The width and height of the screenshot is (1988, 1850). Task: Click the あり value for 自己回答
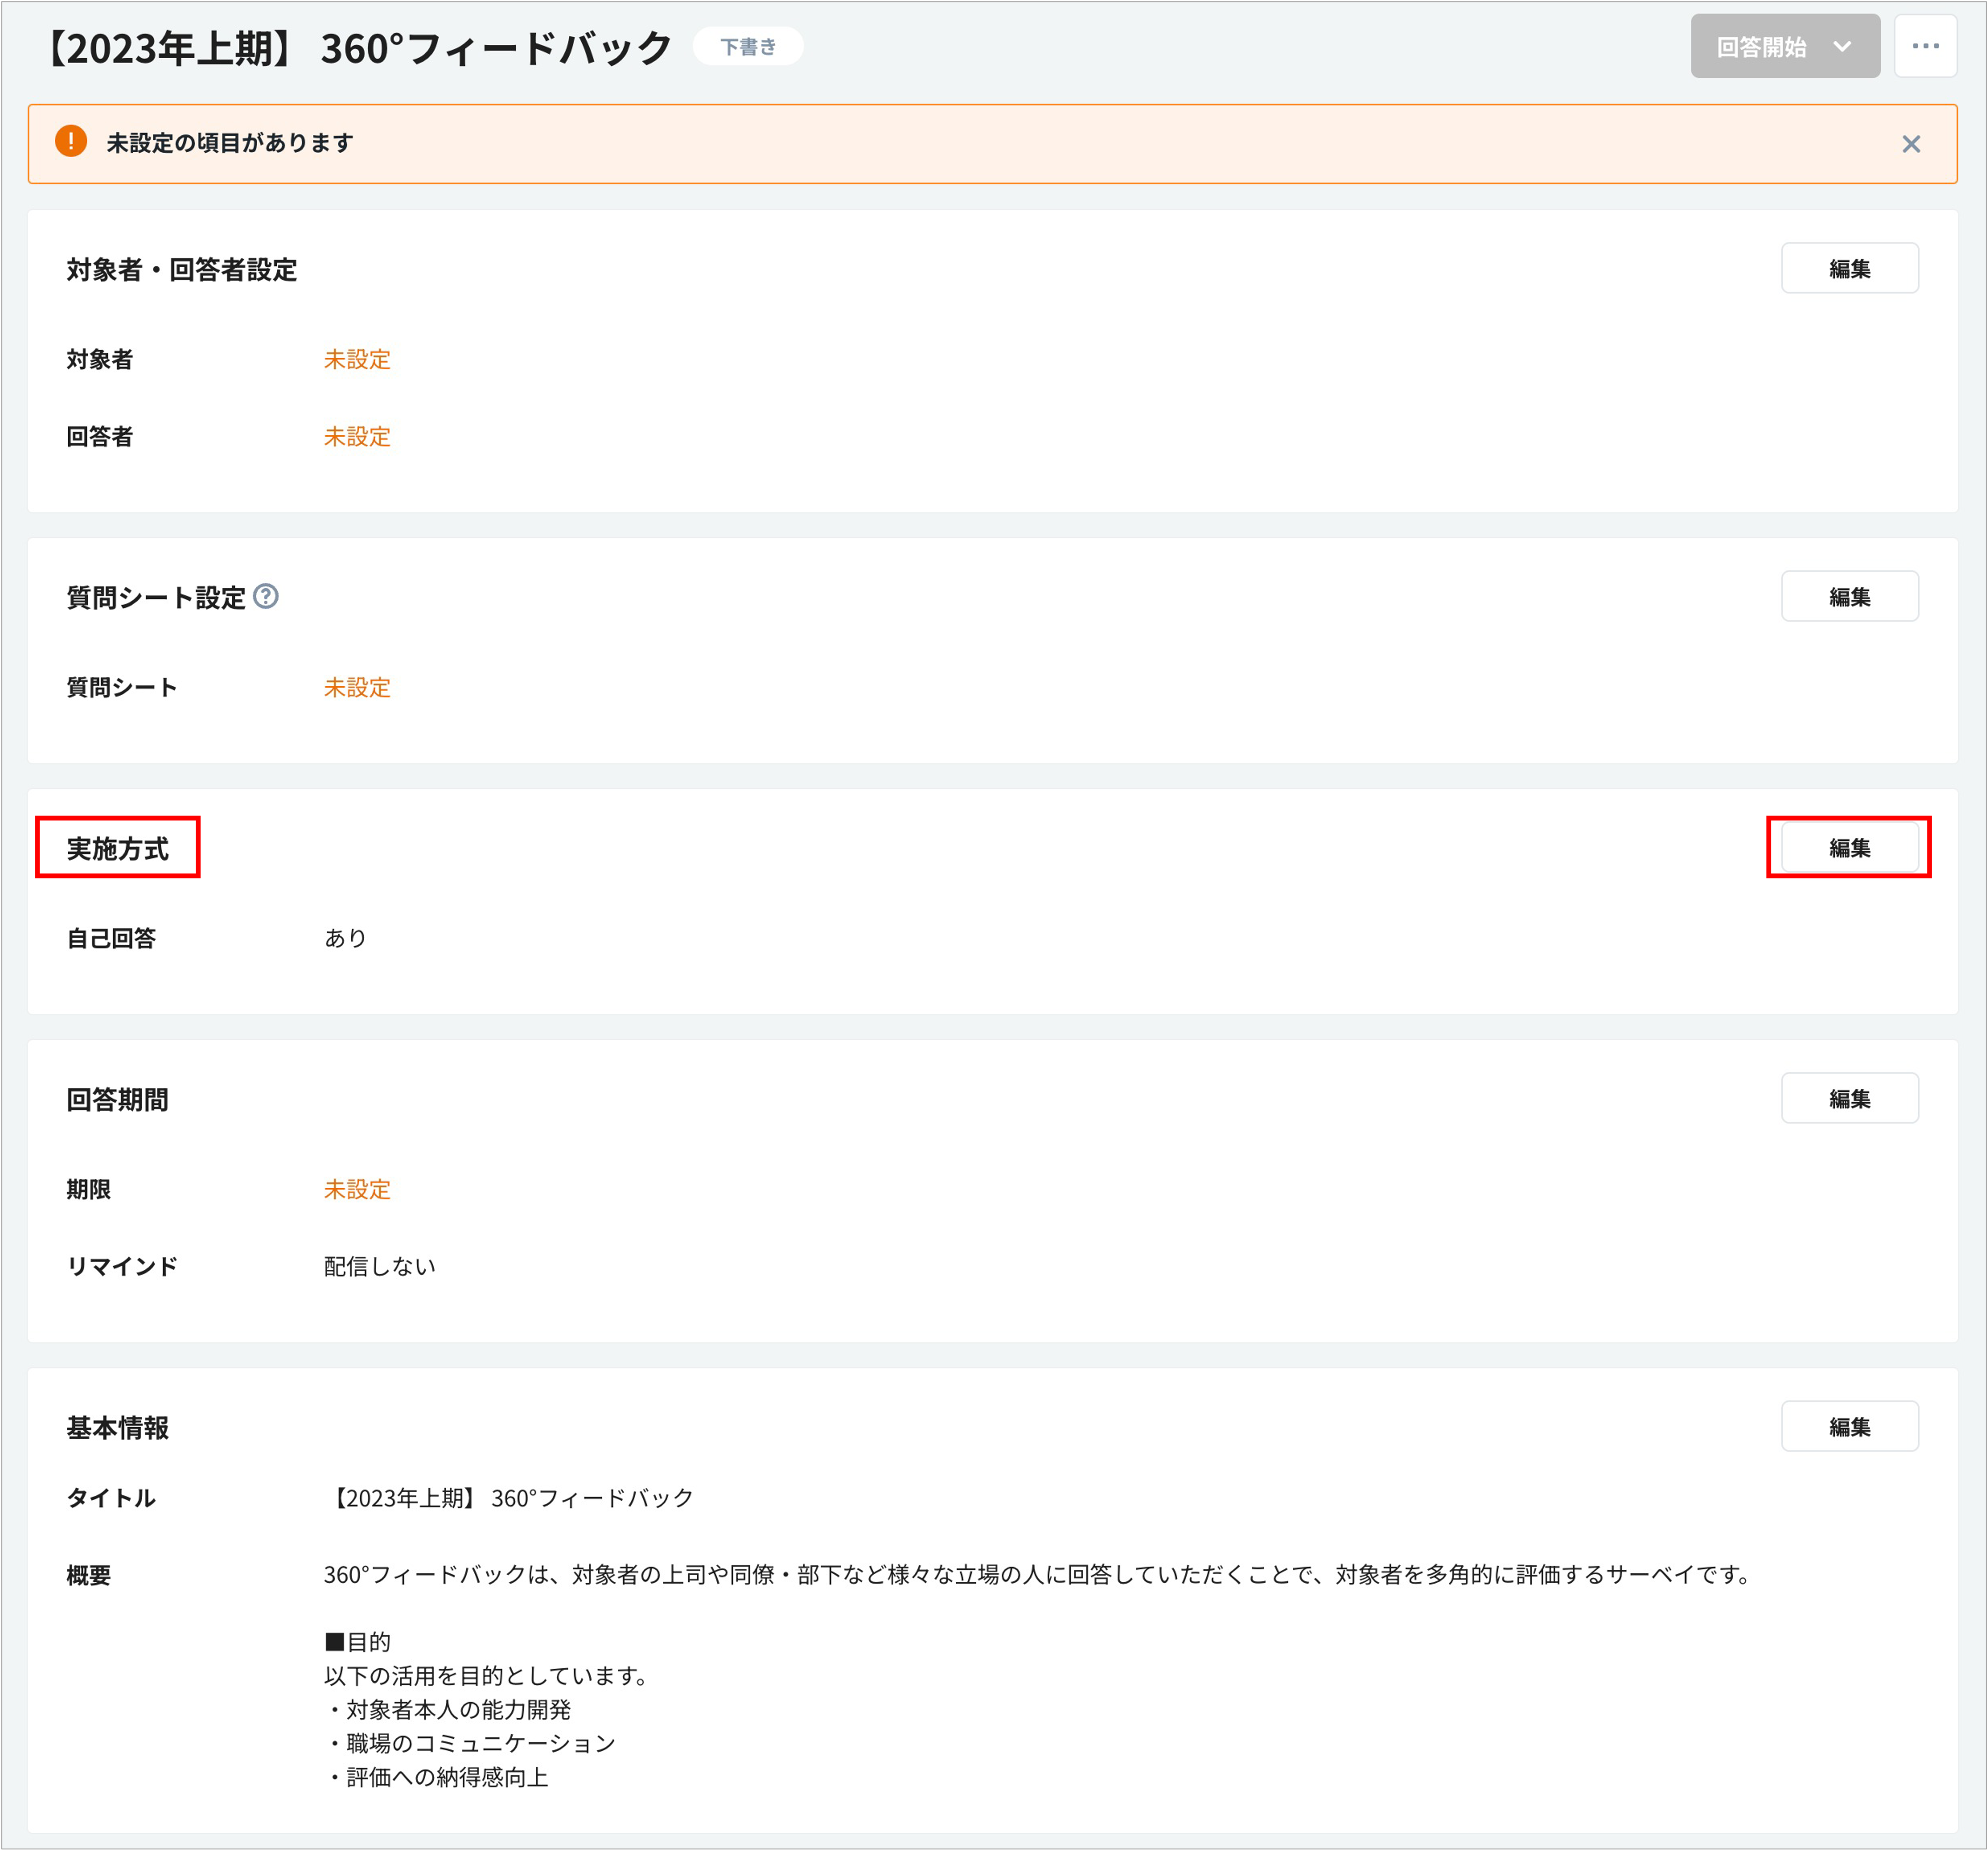point(346,938)
